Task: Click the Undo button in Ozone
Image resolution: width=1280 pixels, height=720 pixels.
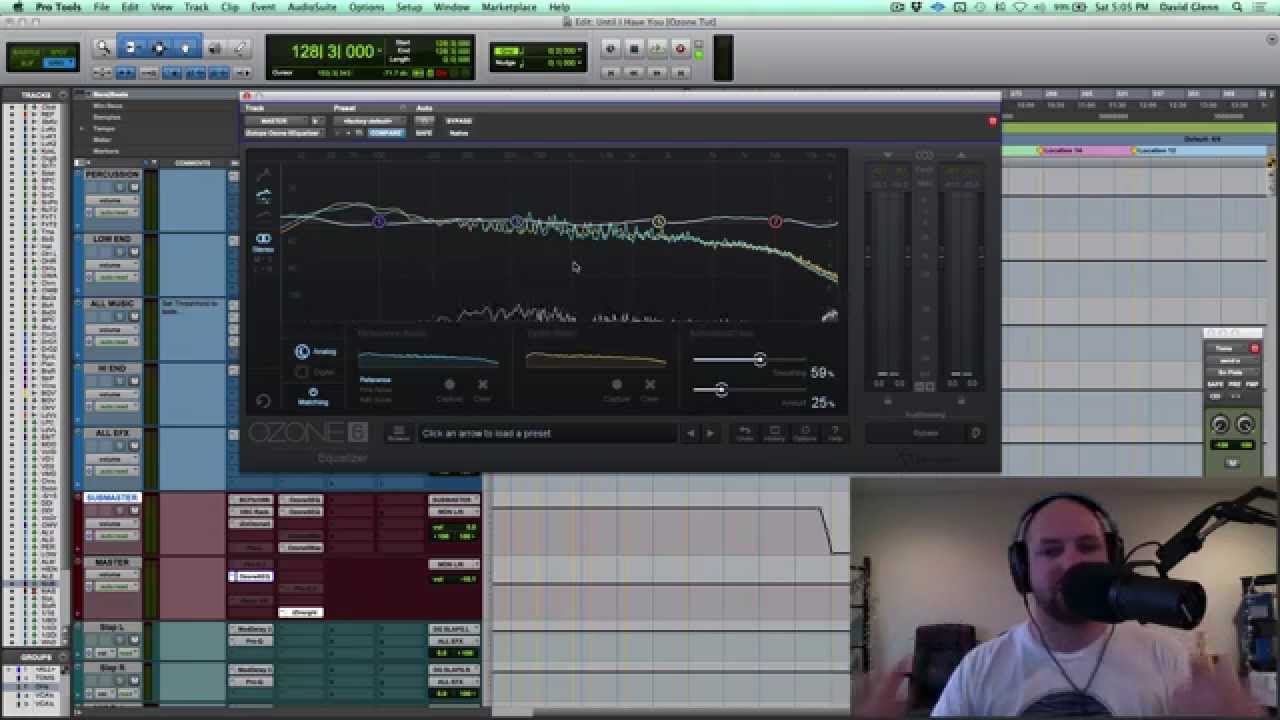Action: pyautogui.click(x=745, y=433)
